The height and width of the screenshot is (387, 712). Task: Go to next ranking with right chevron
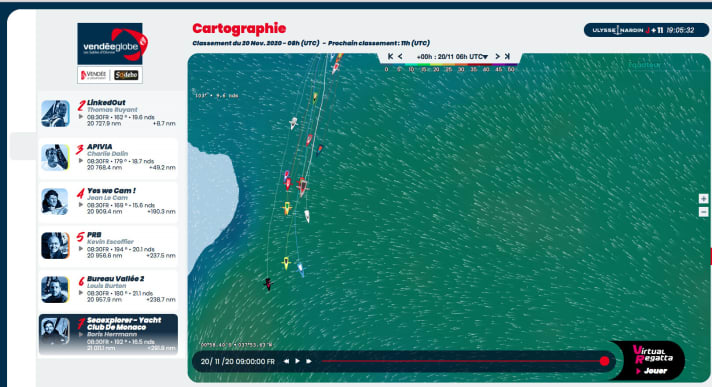[498, 56]
